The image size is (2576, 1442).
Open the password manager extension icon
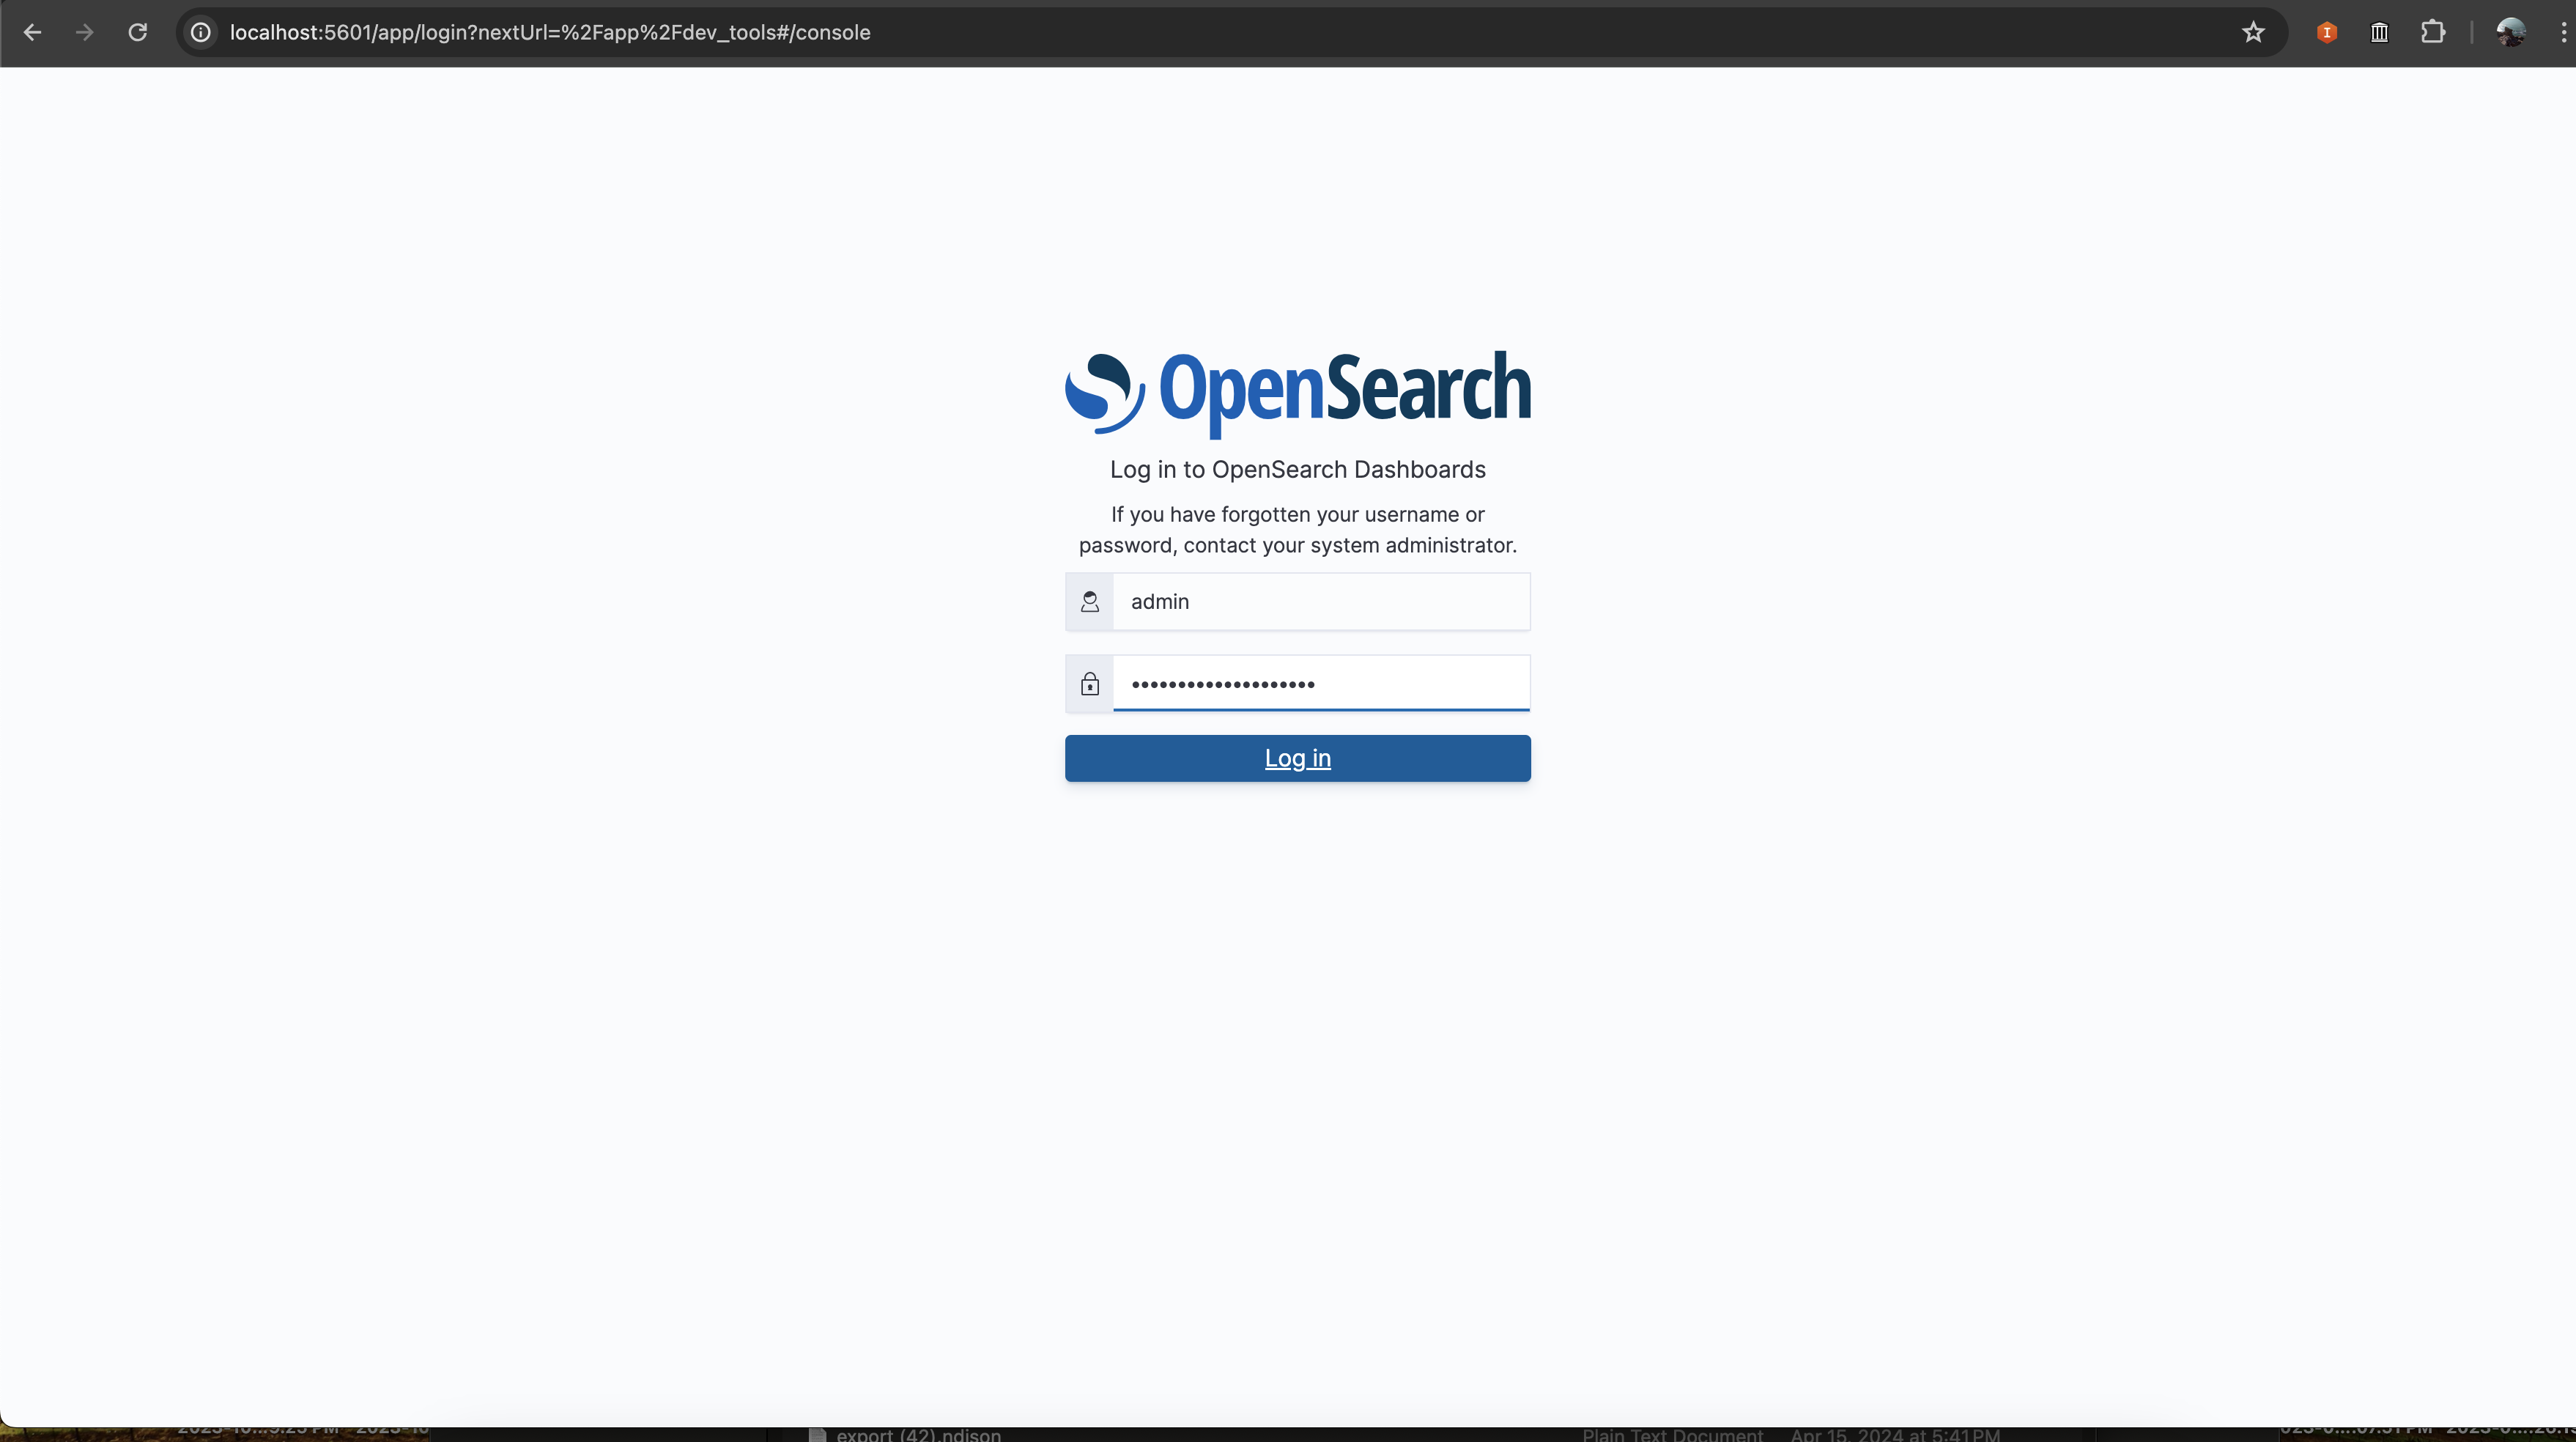click(2380, 32)
